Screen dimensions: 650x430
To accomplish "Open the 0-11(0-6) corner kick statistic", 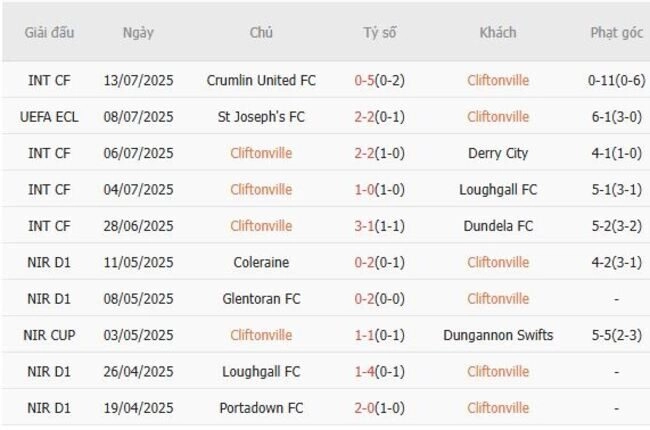I will coord(616,80).
